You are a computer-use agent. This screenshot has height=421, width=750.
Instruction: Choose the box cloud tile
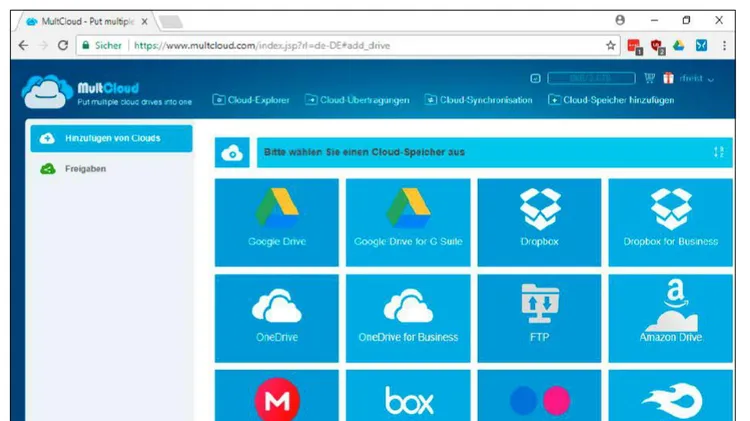(408, 396)
